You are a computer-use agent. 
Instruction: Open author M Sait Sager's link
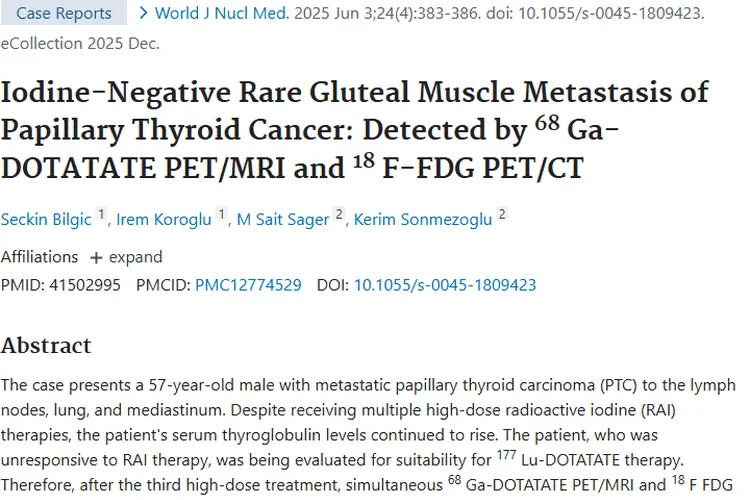click(x=283, y=220)
